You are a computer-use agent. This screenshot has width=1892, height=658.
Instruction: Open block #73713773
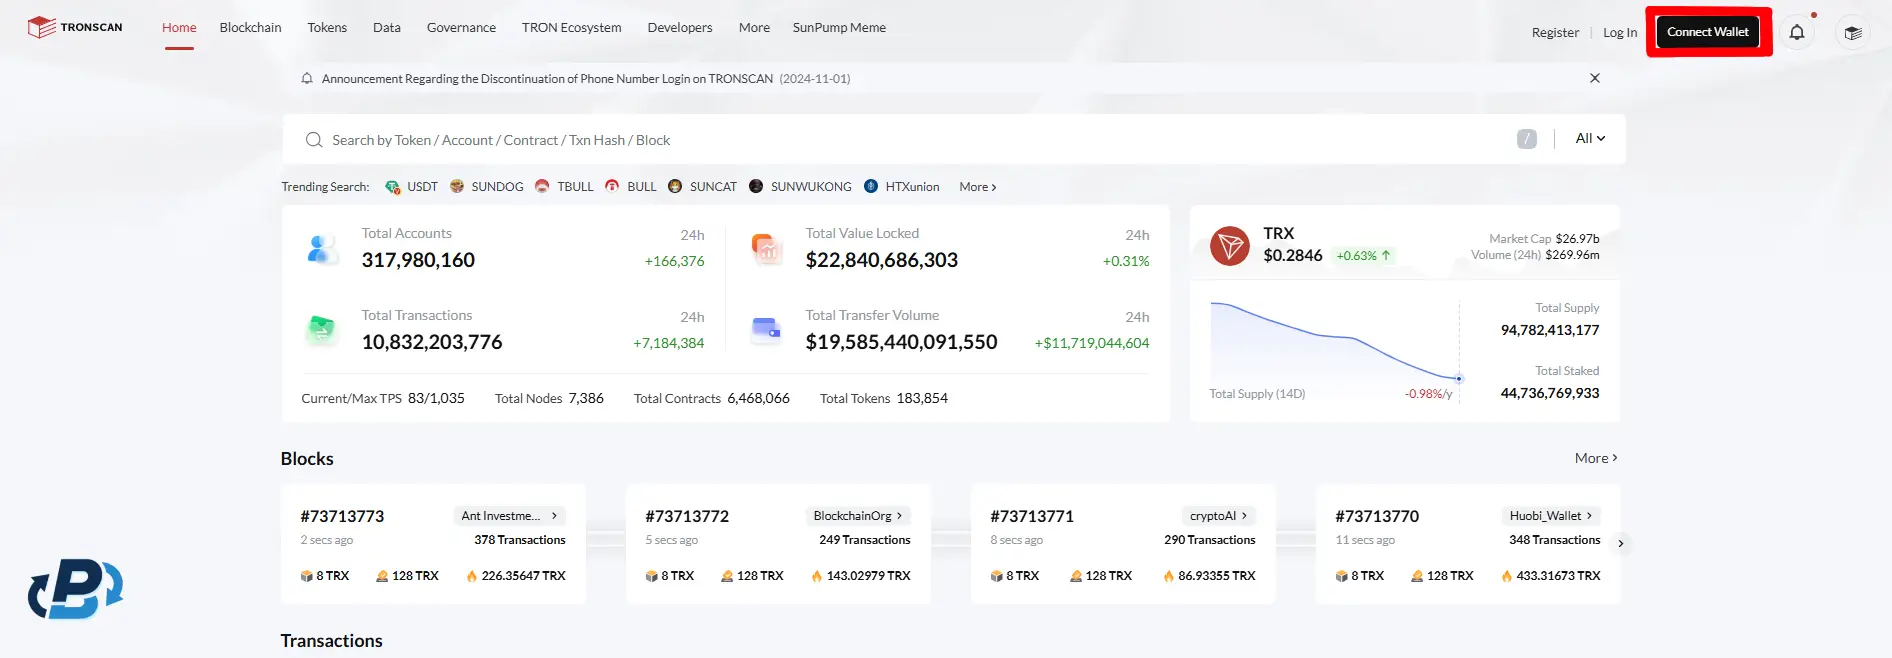[x=342, y=517]
